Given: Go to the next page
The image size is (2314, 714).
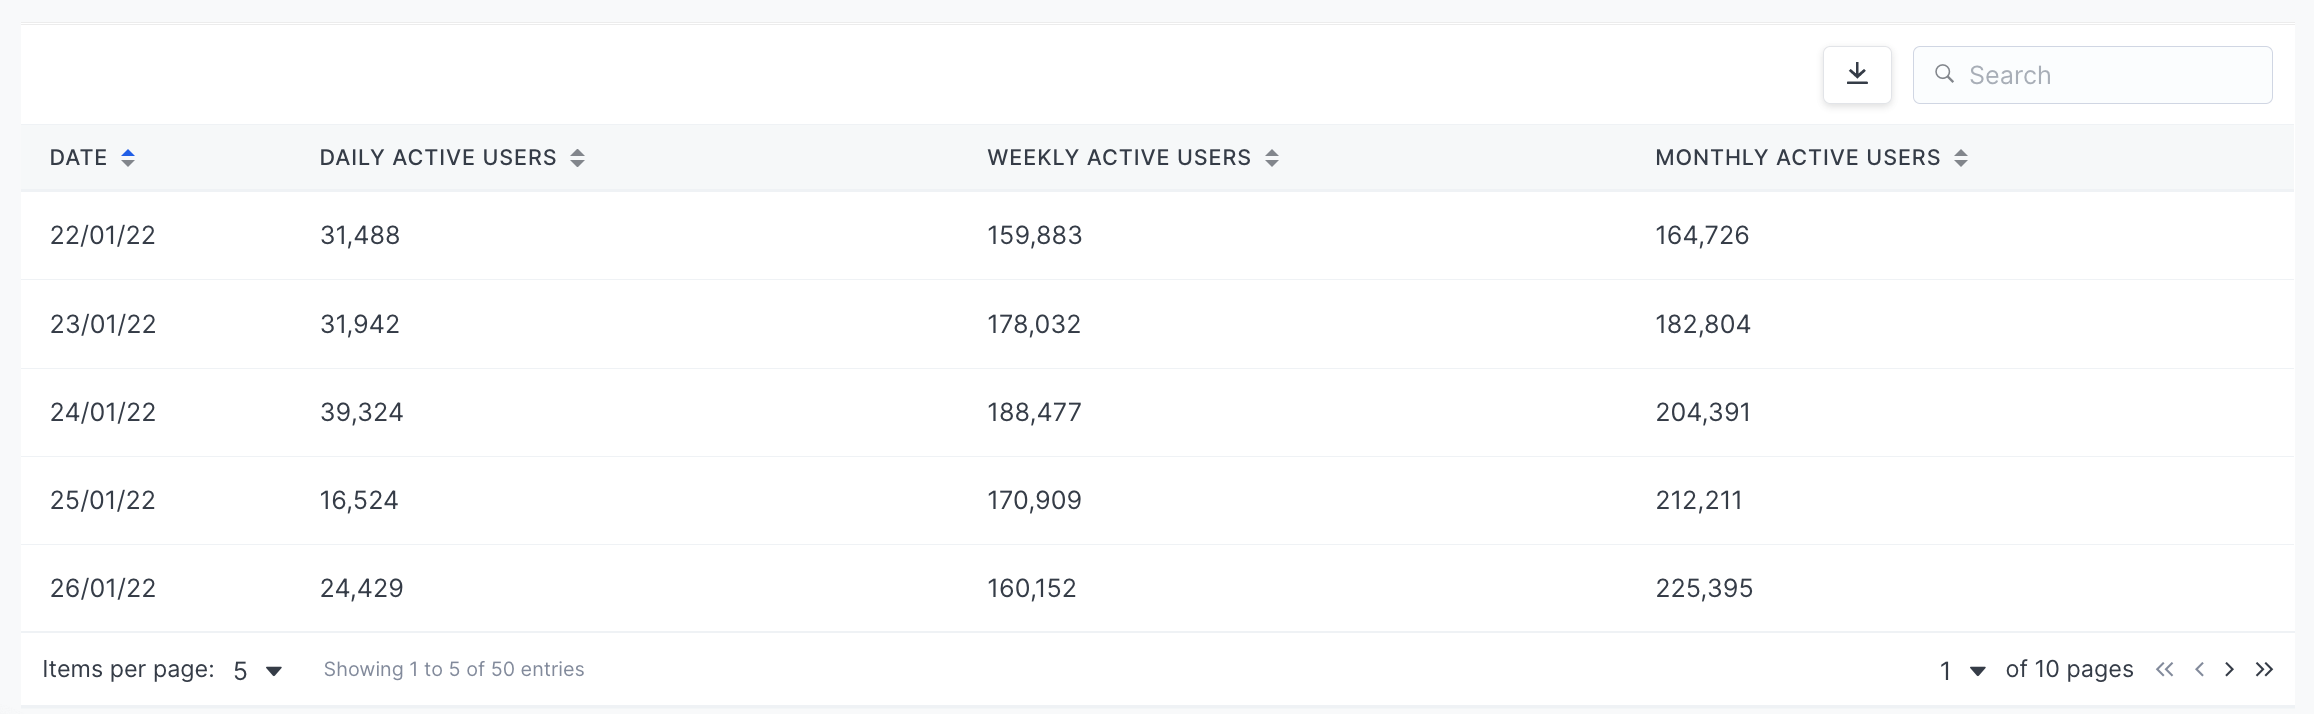Looking at the screenshot, I should coord(2229,670).
